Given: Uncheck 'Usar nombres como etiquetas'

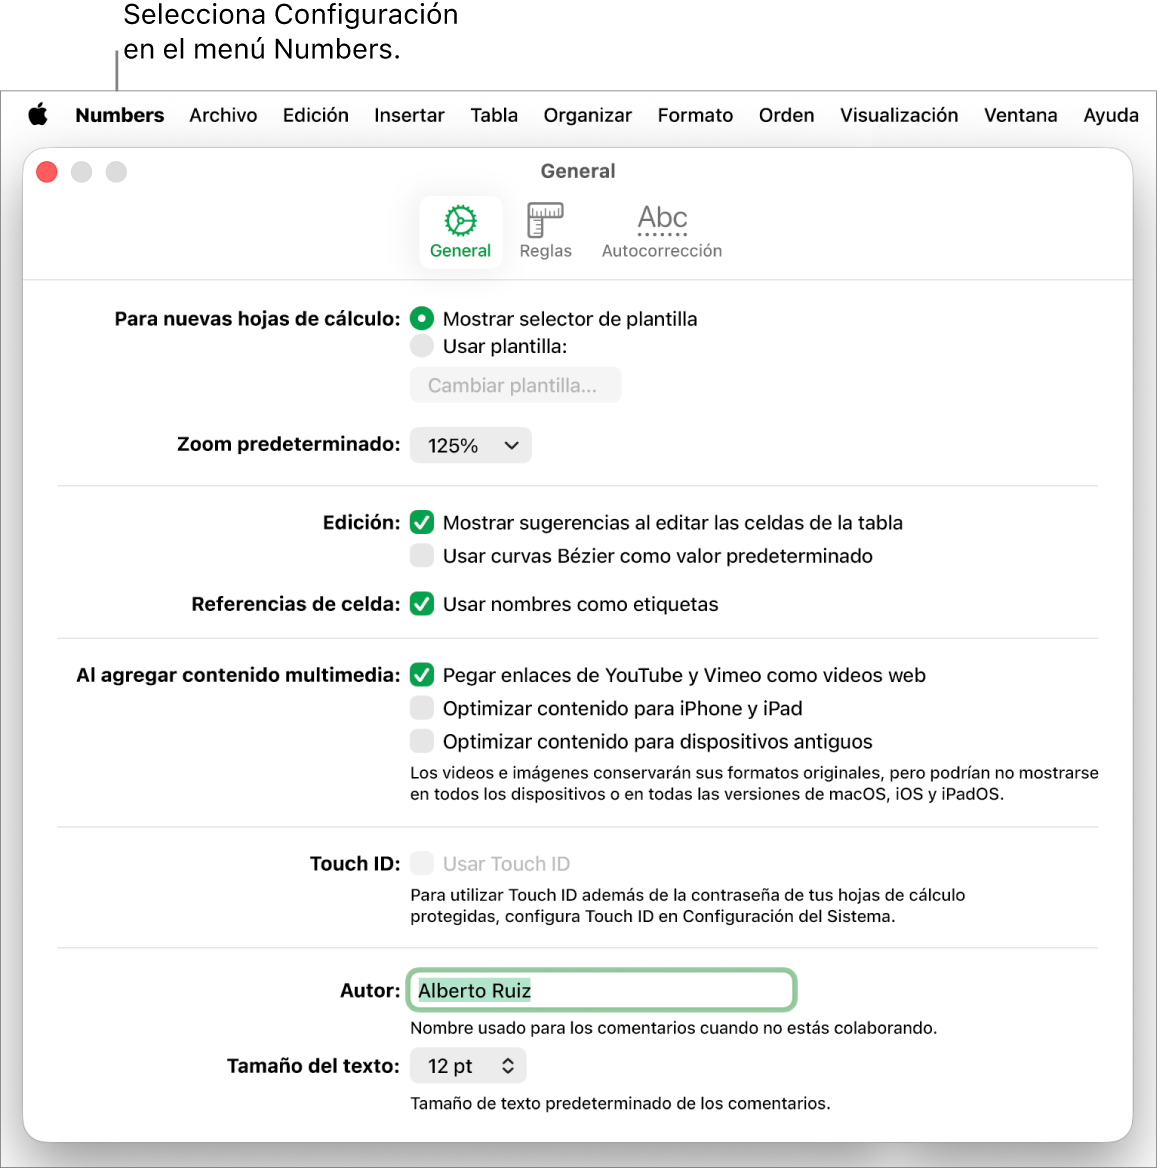Looking at the screenshot, I should pos(421,604).
